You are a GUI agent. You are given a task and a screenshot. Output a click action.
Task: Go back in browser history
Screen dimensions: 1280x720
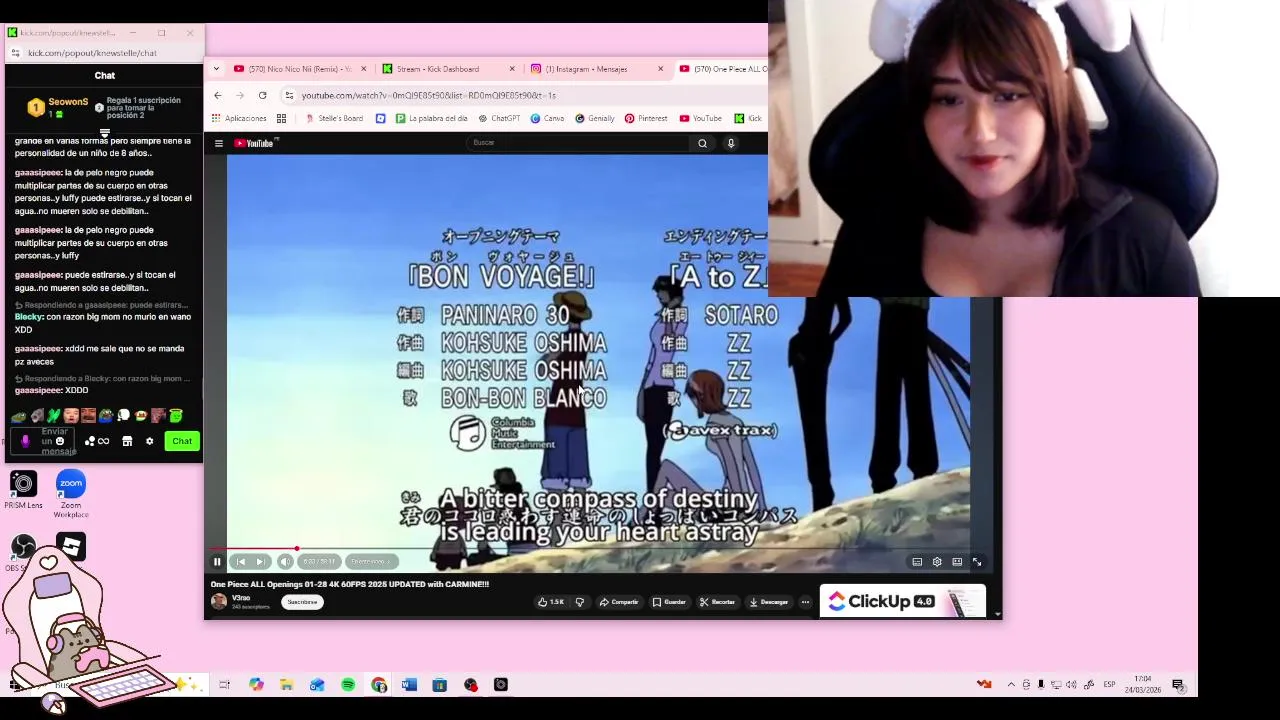(x=218, y=95)
